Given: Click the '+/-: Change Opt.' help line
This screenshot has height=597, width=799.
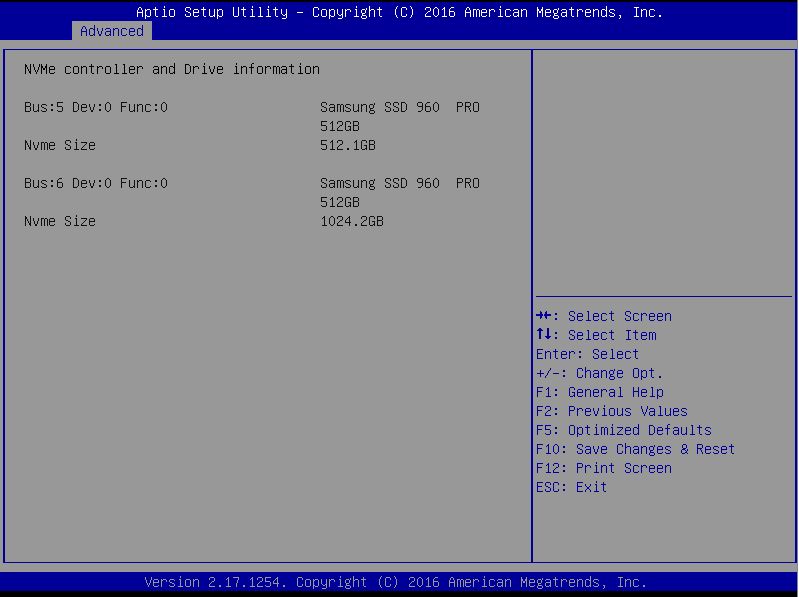Looking at the screenshot, I should [x=599, y=373].
